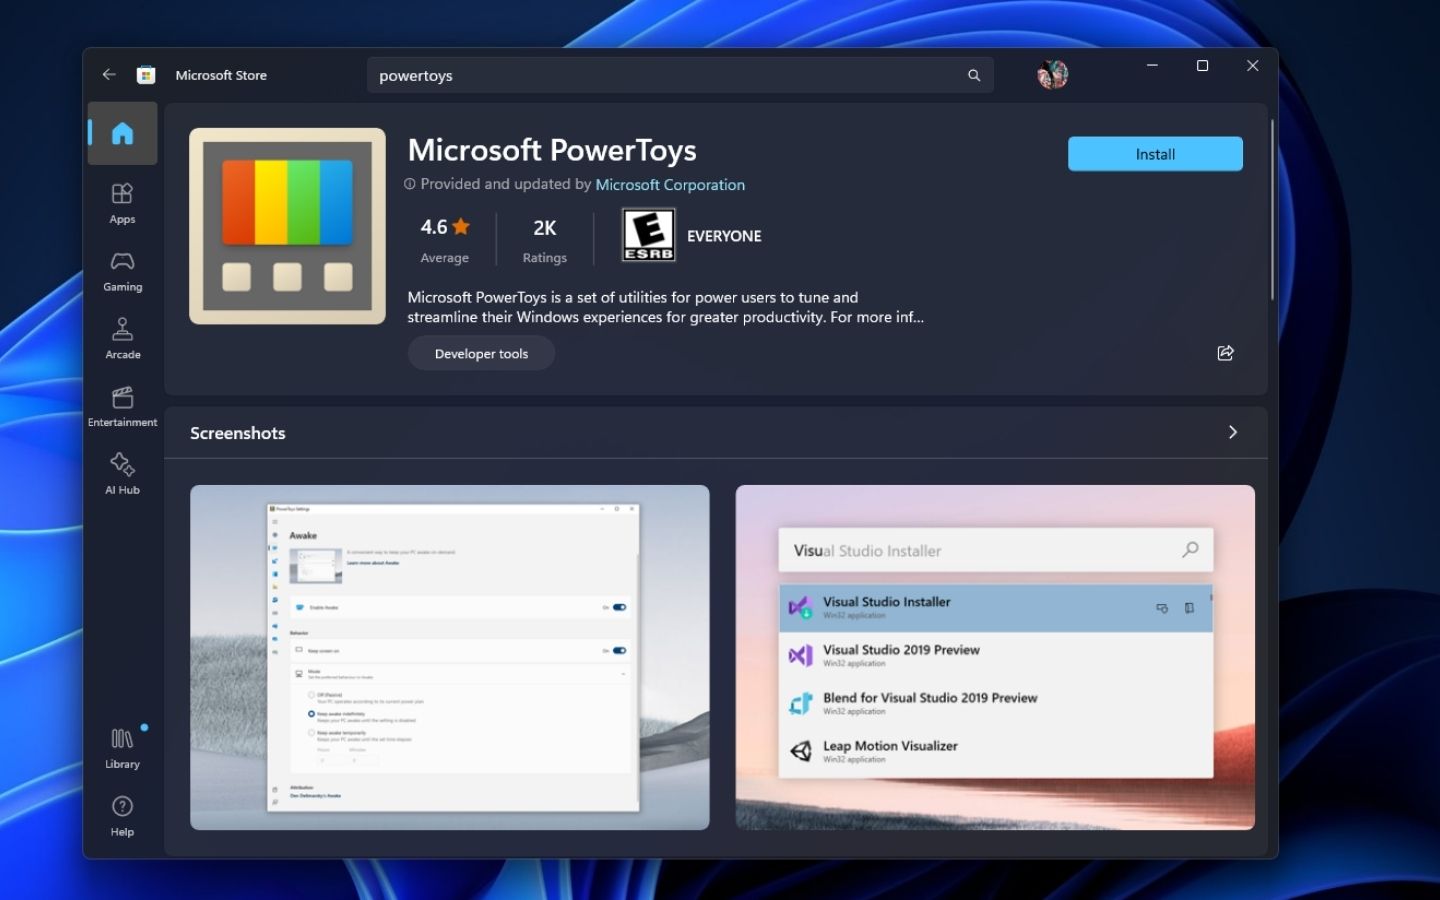Open Developer tools
The image size is (1440, 900).
point(480,353)
